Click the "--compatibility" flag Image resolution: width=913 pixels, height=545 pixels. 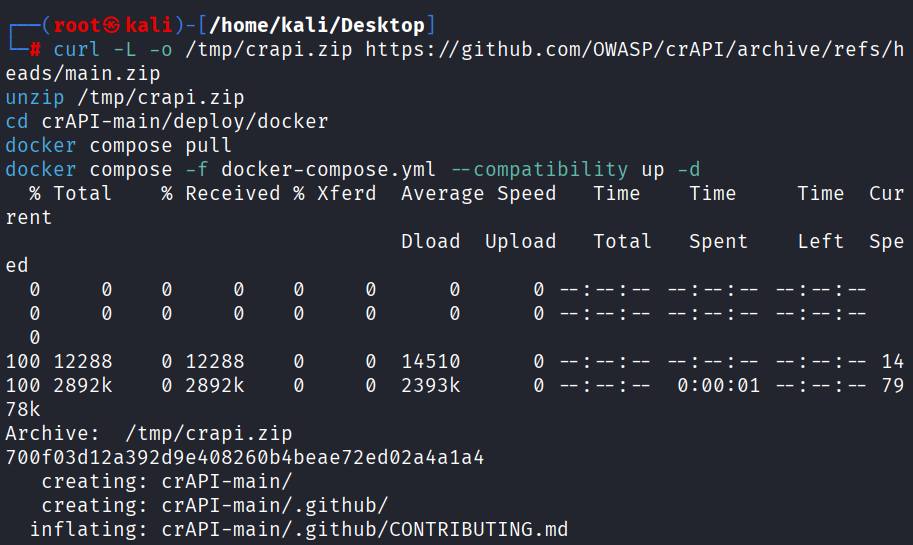540,169
